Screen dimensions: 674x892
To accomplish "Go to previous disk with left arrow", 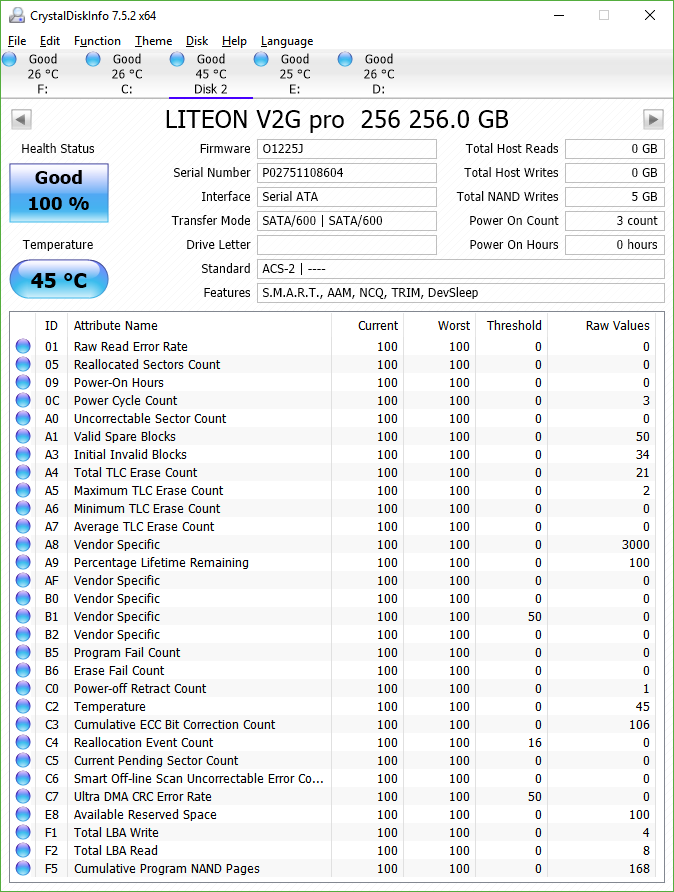I will (21, 119).
